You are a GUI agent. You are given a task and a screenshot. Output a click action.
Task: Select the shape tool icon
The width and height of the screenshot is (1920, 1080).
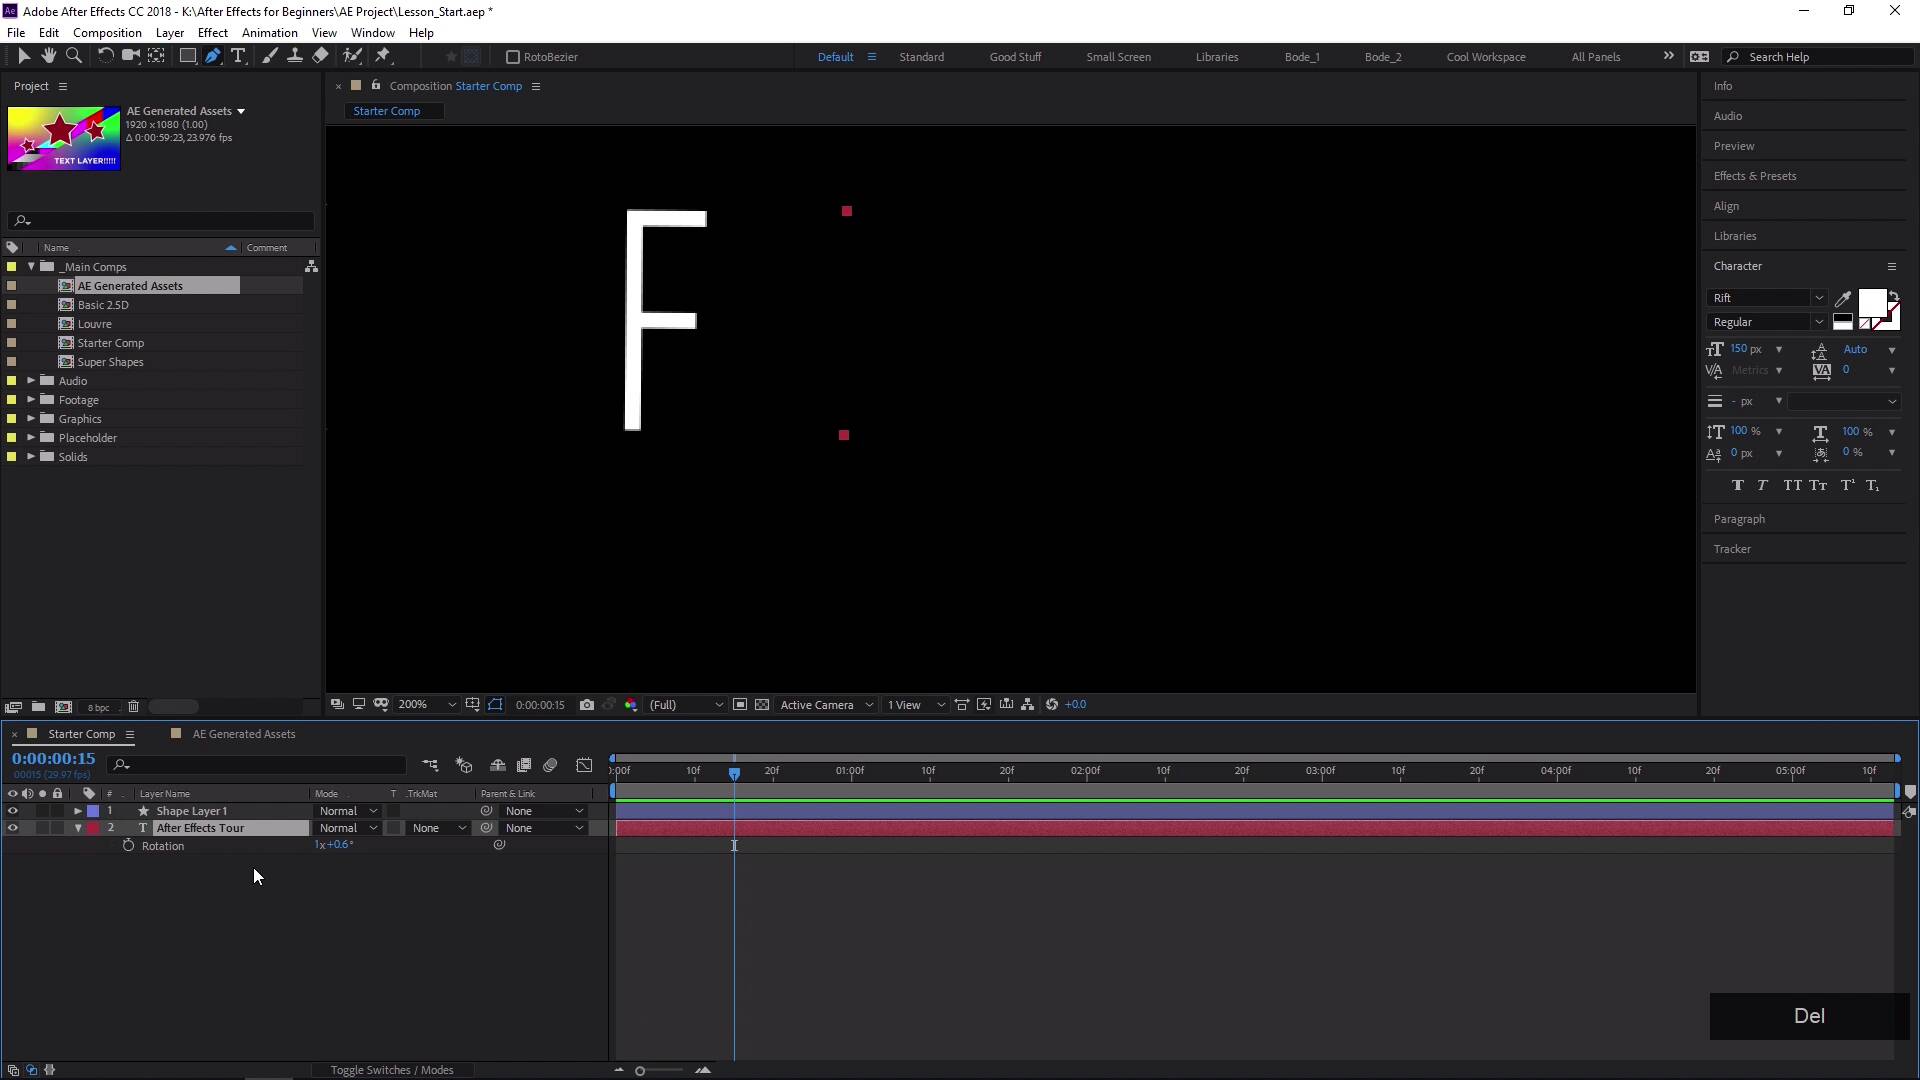click(x=185, y=57)
